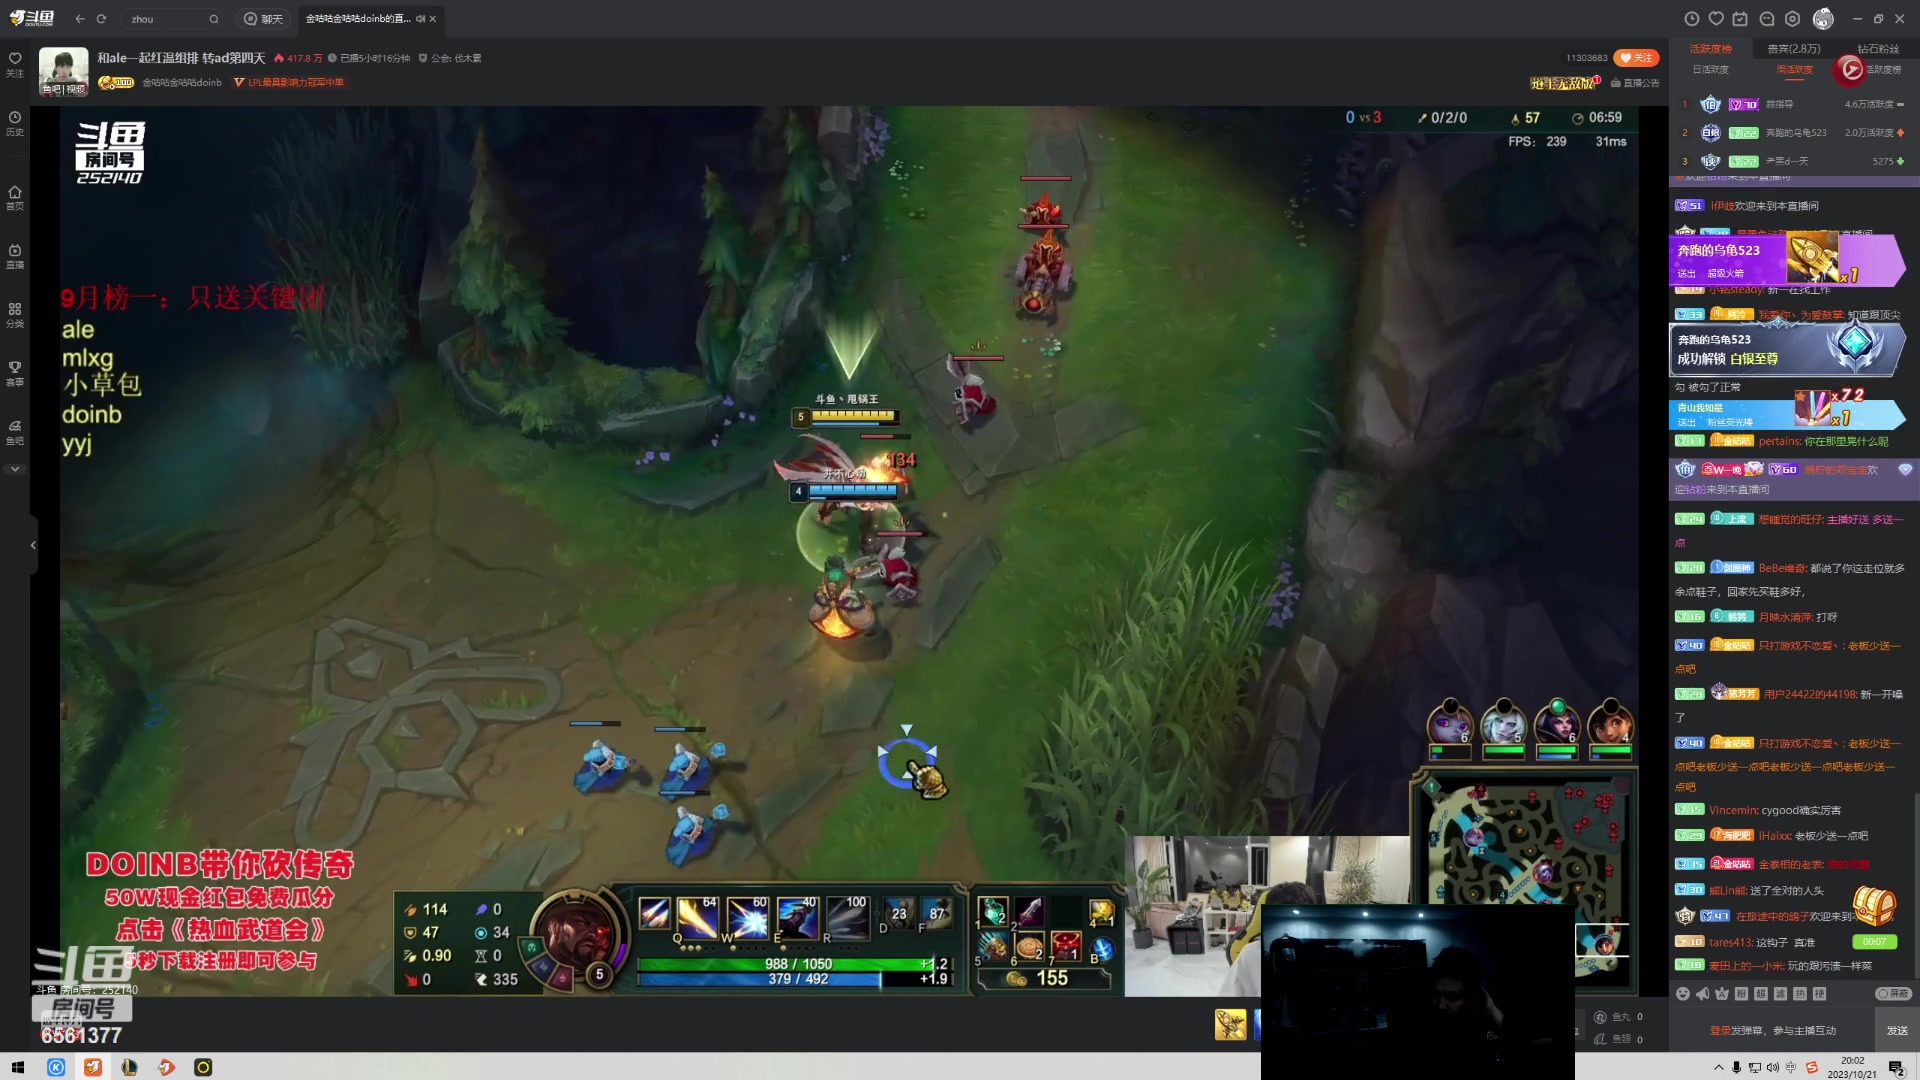The image size is (1920, 1080).
Task: Open 直播 live in left sidebar
Action: click(x=15, y=256)
